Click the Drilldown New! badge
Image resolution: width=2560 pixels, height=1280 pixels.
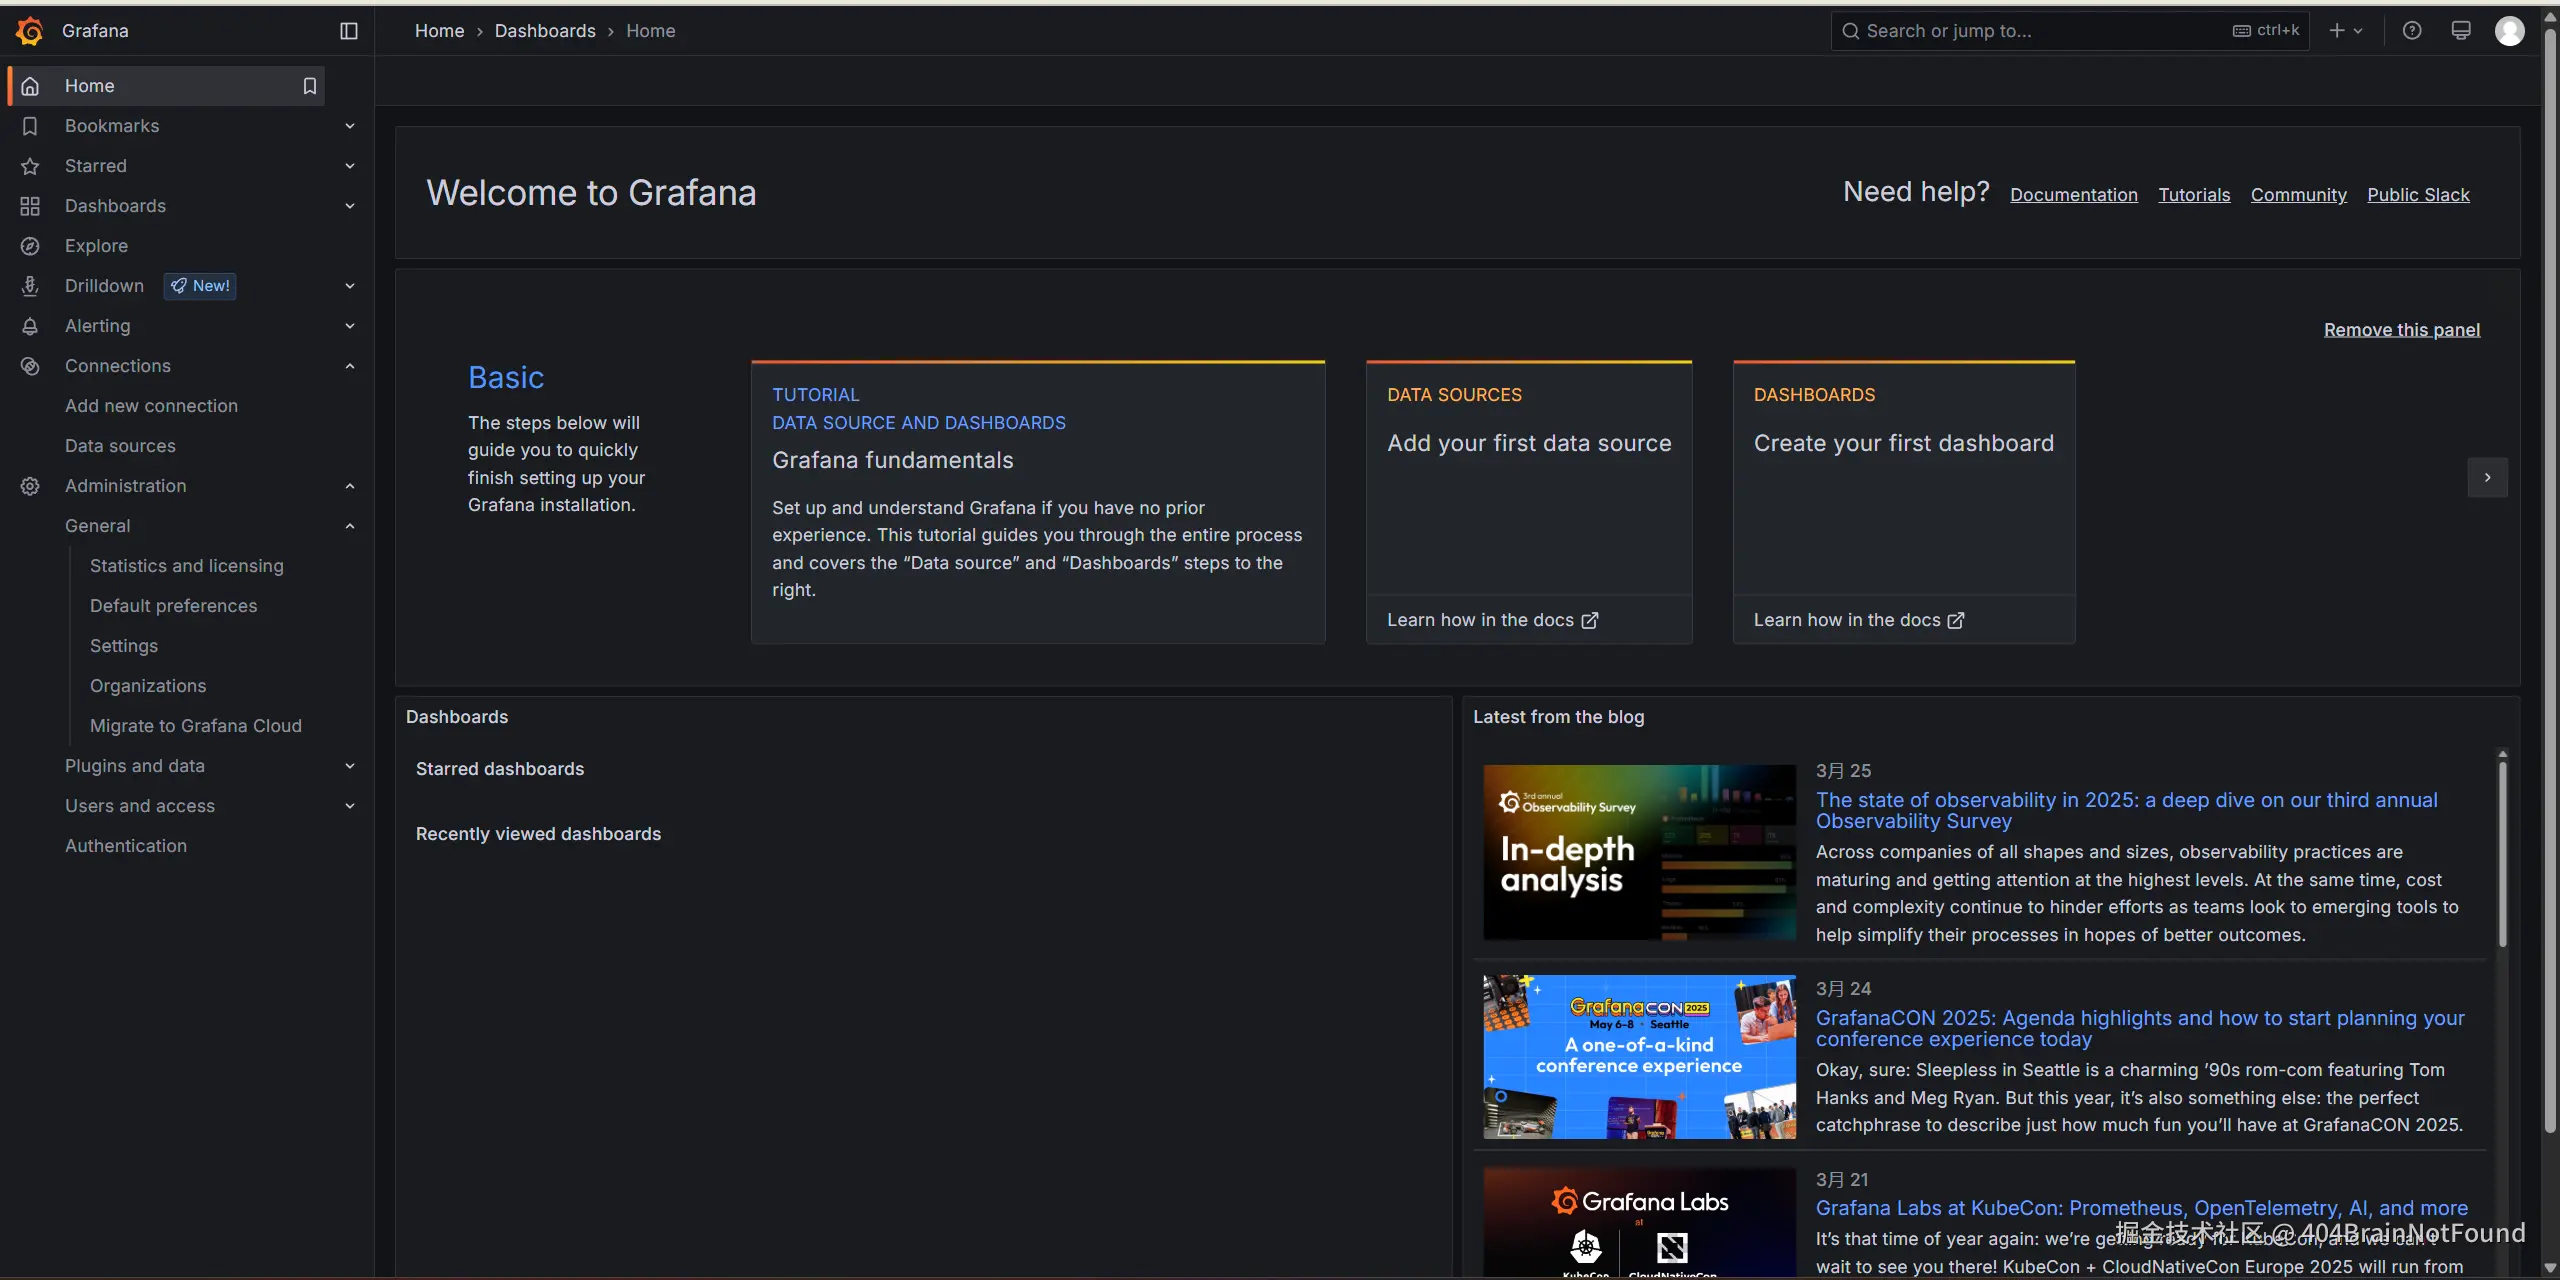point(200,286)
